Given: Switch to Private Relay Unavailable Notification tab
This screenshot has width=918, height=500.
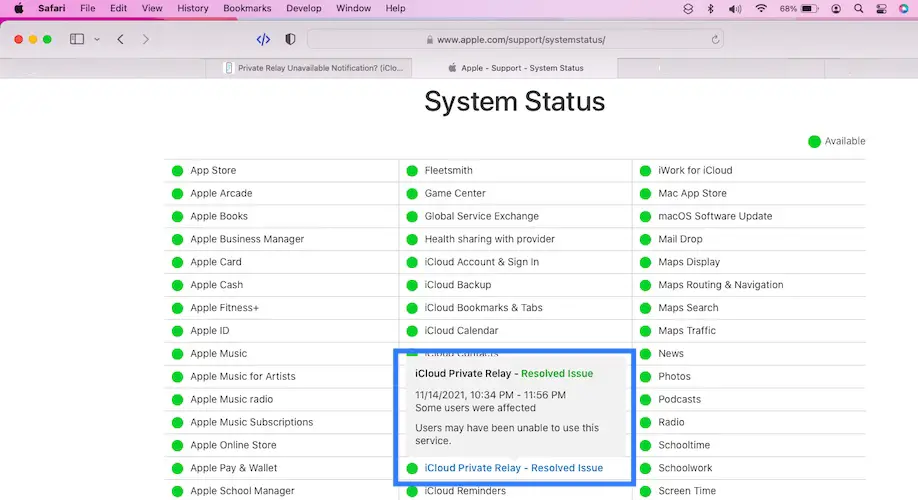Looking at the screenshot, I should click(x=308, y=68).
